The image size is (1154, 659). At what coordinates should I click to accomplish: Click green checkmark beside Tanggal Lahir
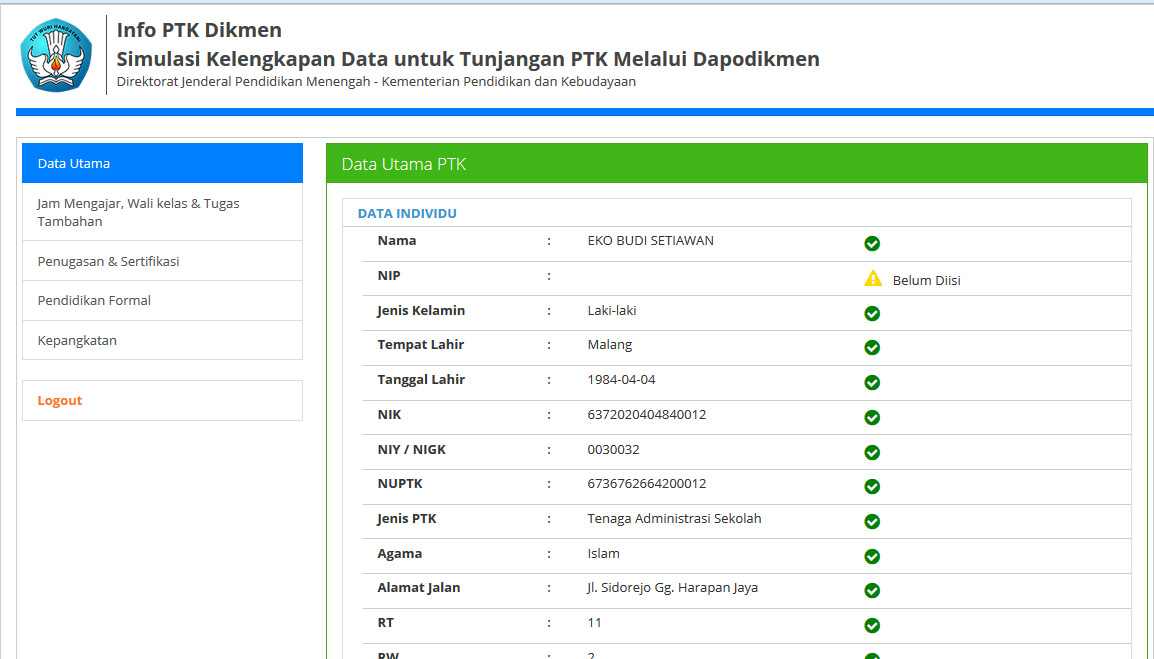pos(872,383)
